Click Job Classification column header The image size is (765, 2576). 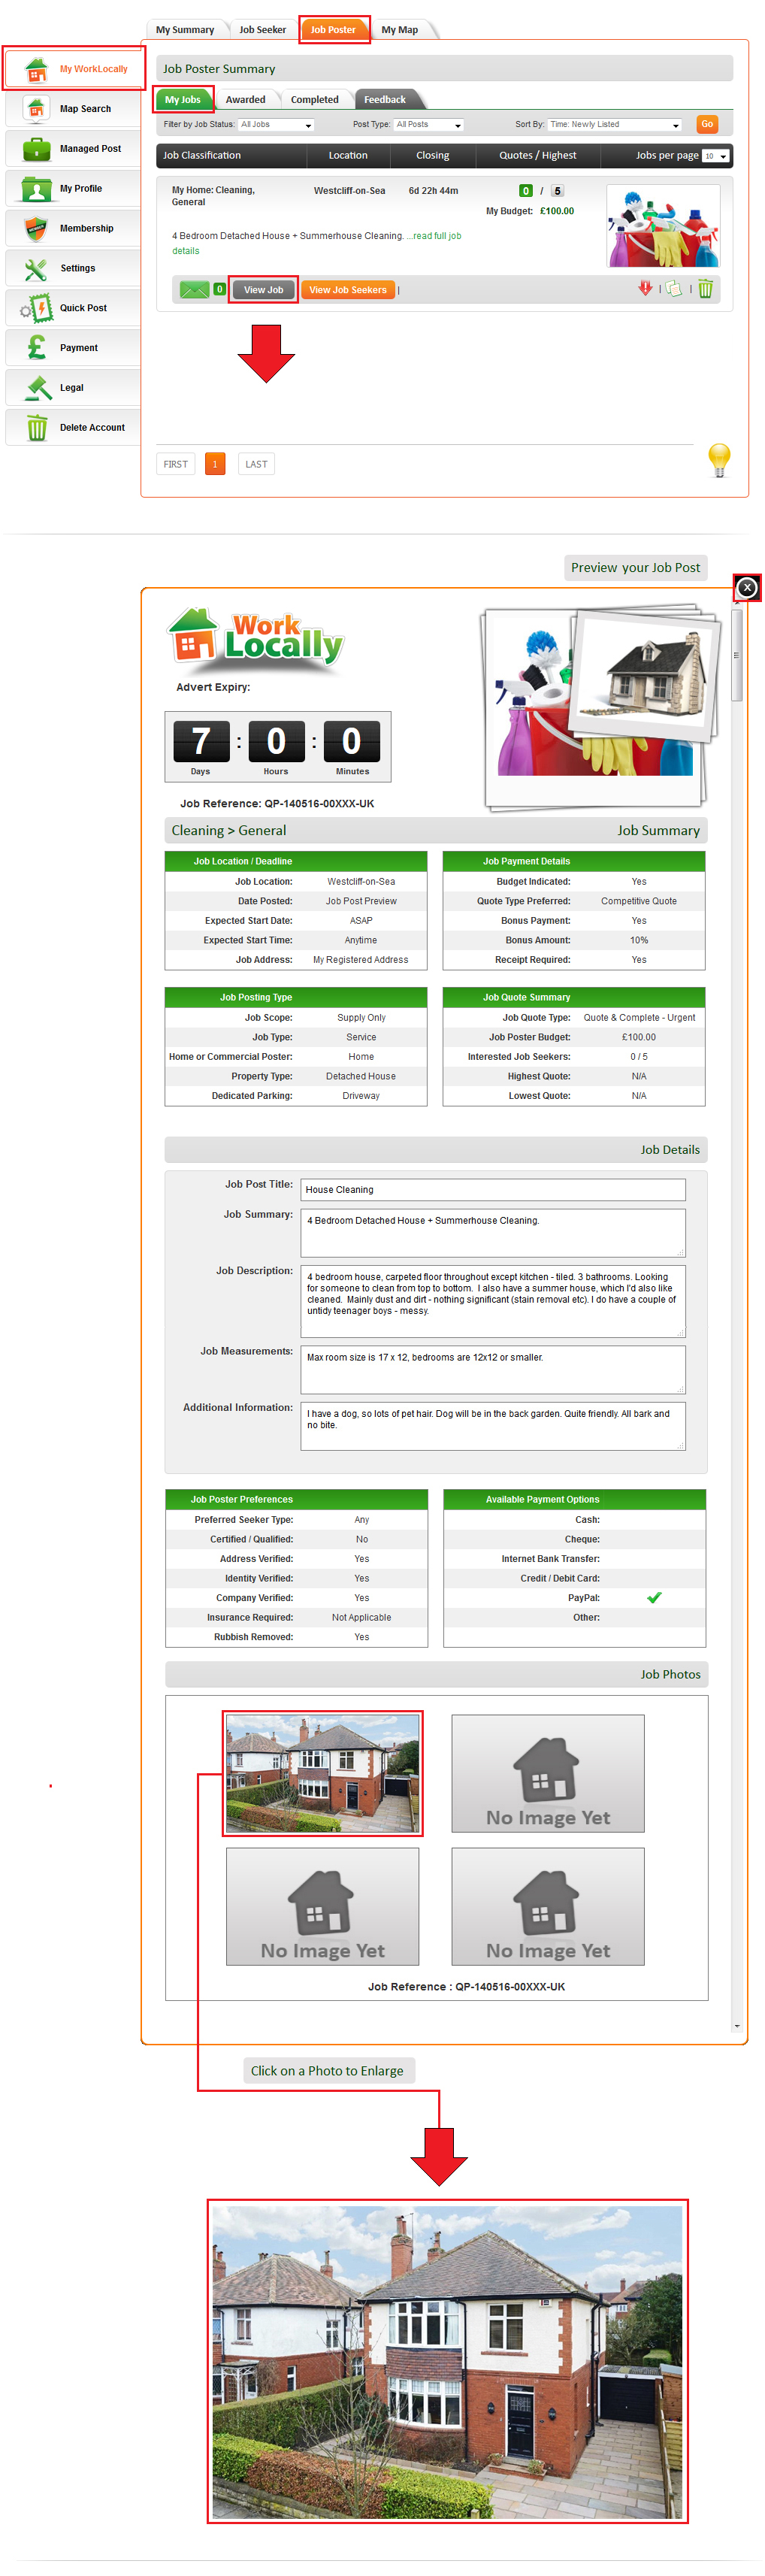coord(202,156)
